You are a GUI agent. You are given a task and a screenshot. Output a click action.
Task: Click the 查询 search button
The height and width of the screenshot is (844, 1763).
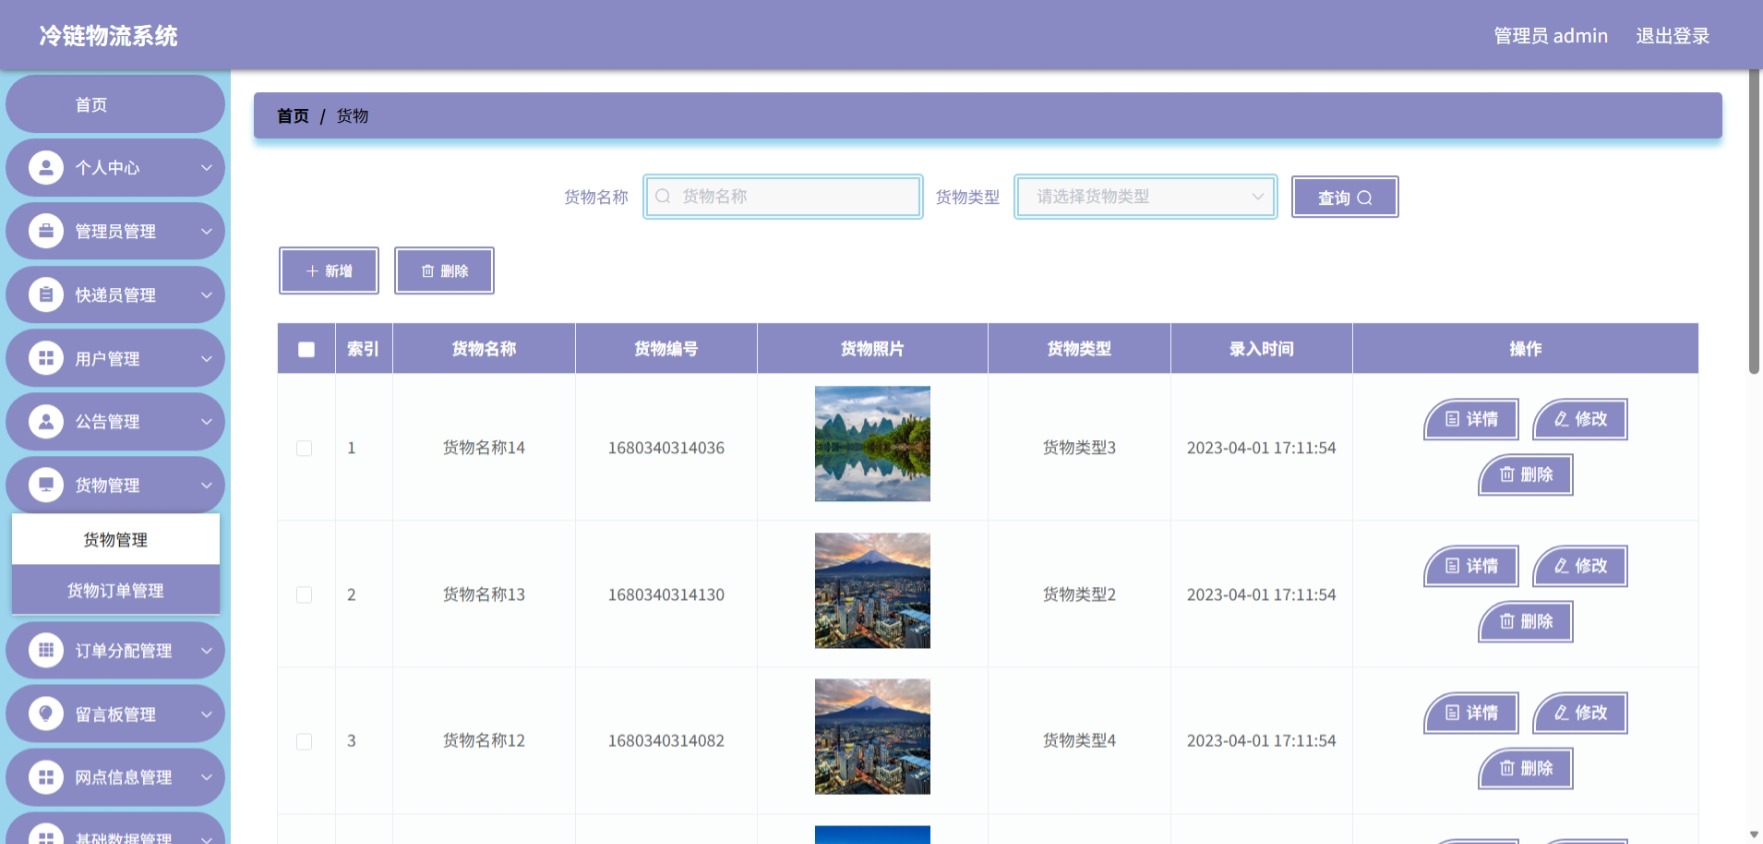1345,197
